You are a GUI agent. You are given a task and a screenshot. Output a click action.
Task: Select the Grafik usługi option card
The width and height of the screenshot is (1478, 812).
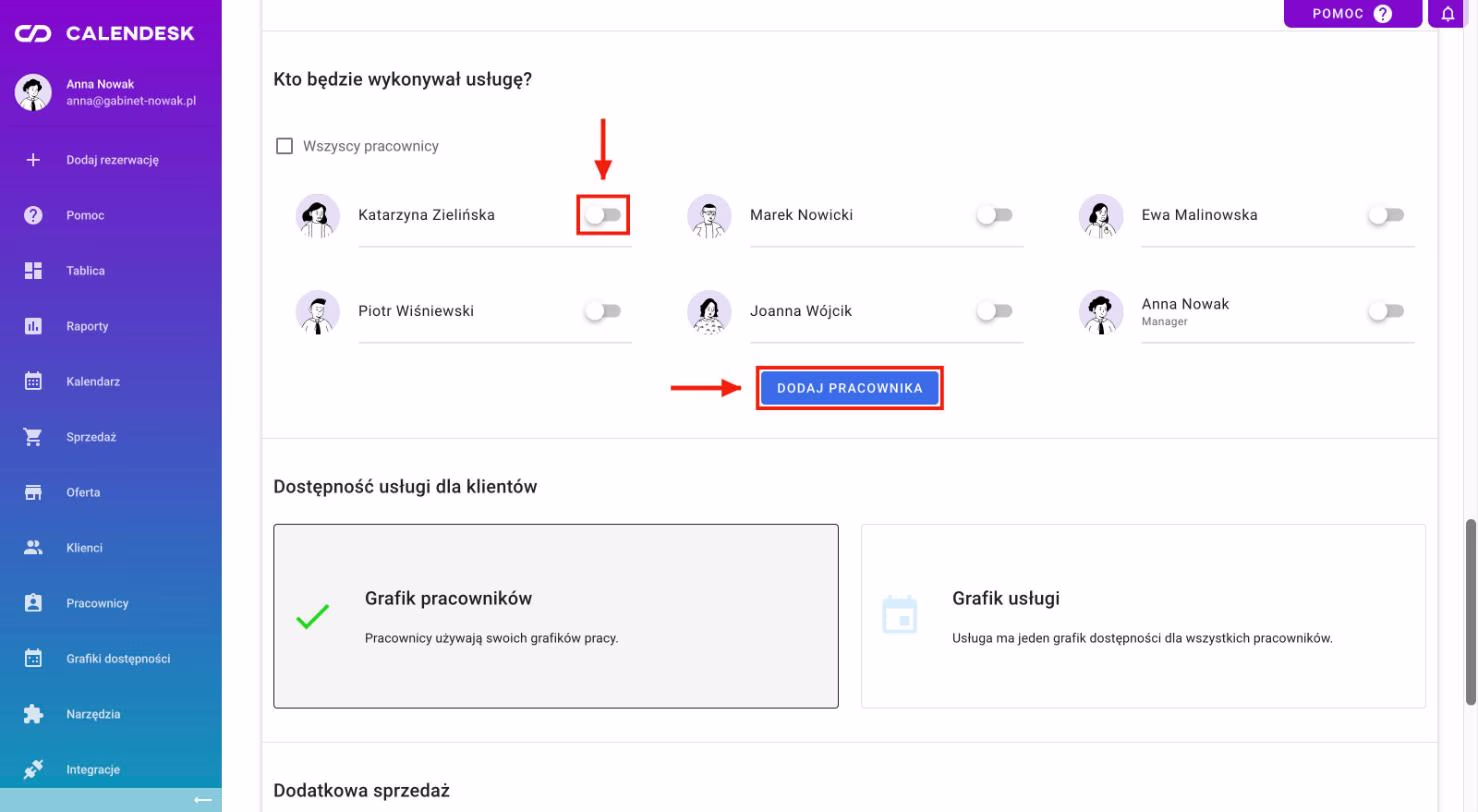click(x=1143, y=616)
